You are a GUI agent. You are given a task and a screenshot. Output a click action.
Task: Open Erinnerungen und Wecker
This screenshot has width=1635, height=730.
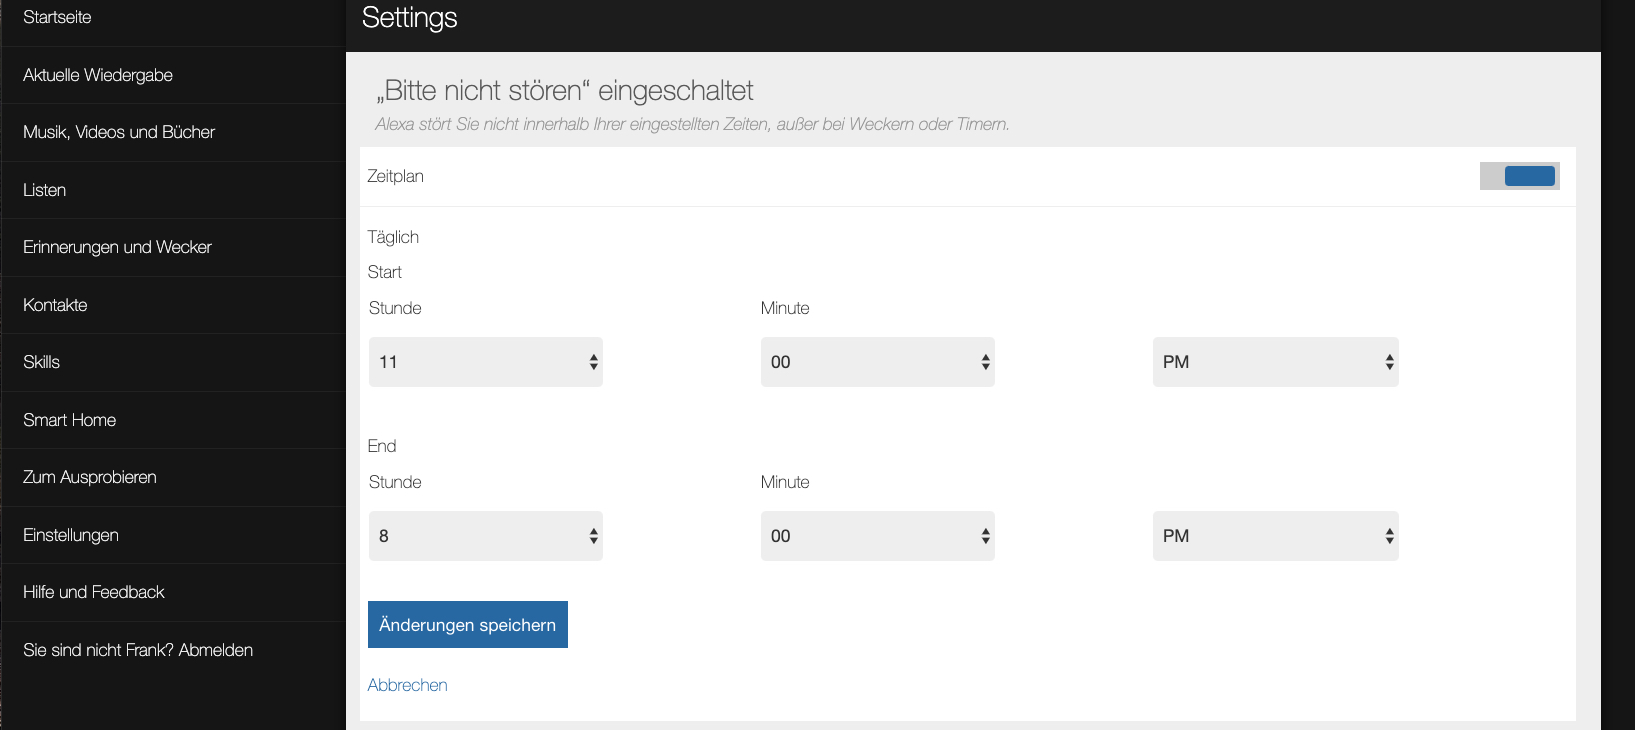[117, 247]
